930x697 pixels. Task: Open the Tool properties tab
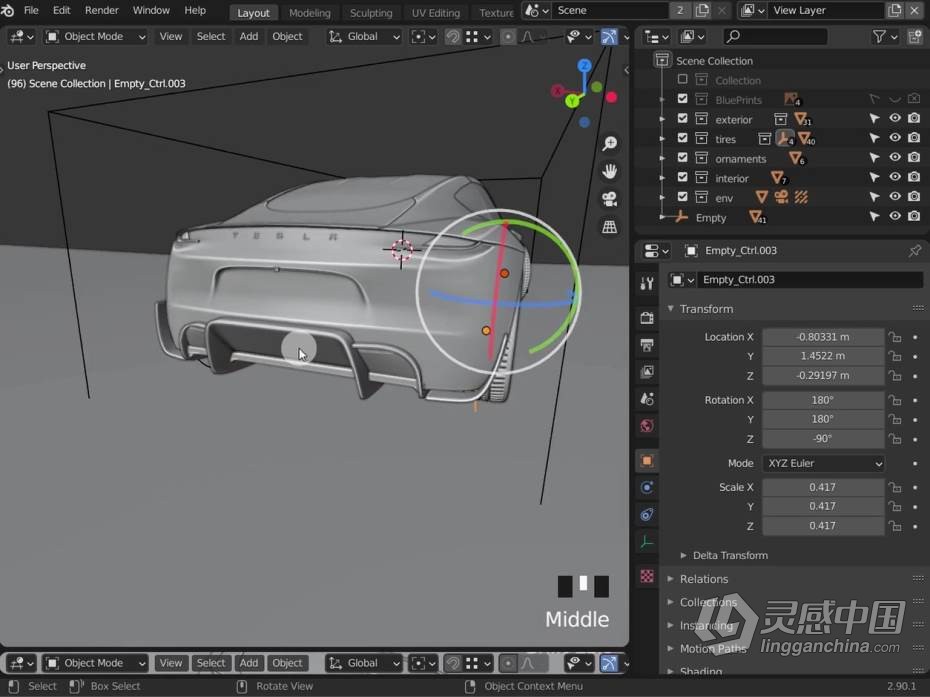tap(647, 283)
